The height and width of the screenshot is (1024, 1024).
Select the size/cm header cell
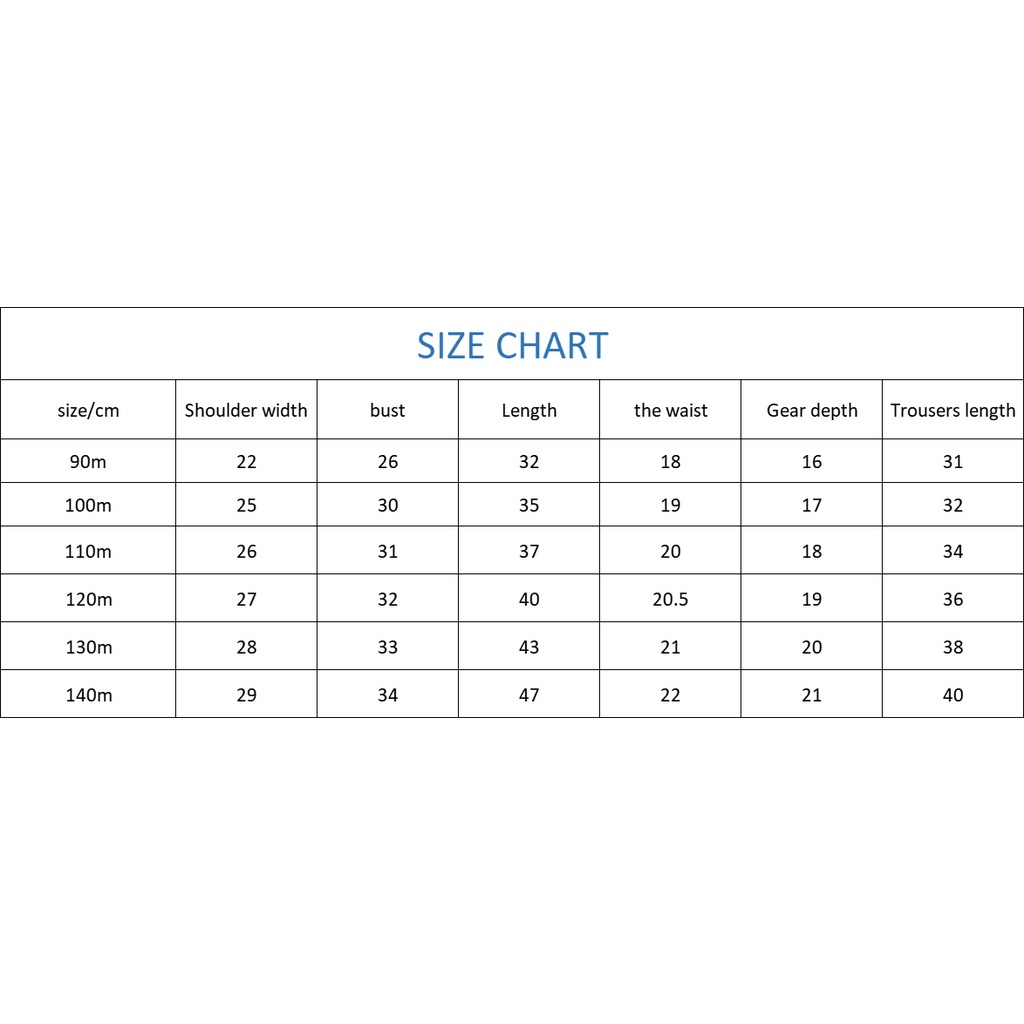[88, 410]
